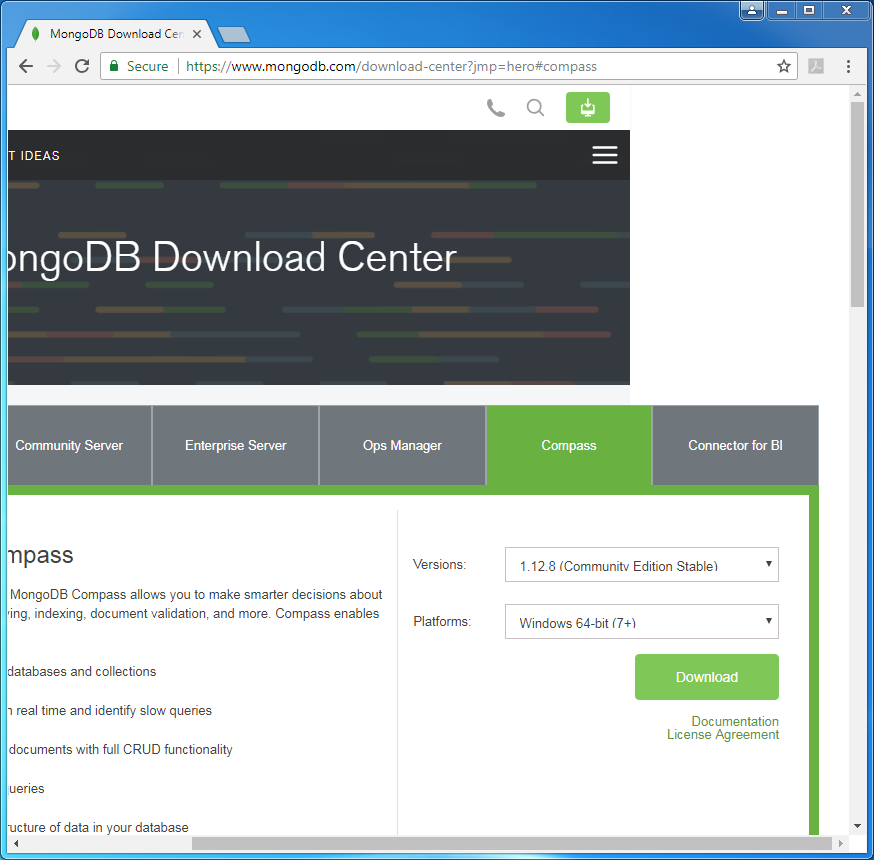
Task: Open the hamburger navigation menu
Action: point(605,155)
